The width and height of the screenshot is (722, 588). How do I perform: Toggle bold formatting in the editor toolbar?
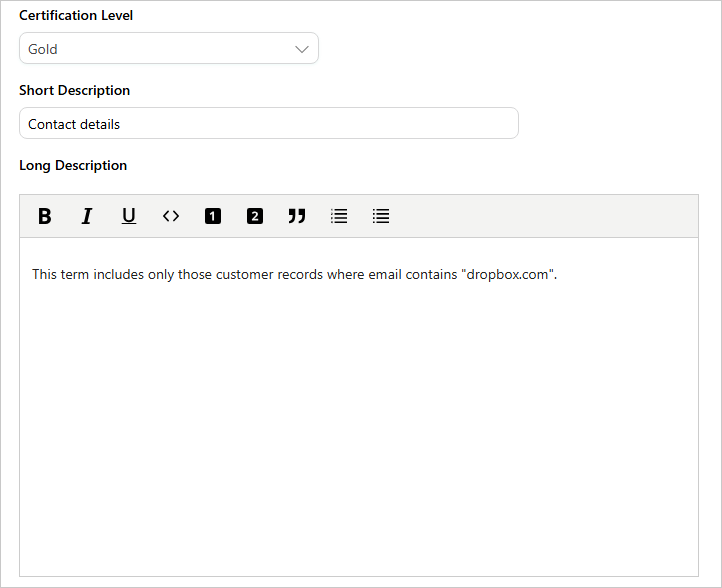click(x=45, y=216)
